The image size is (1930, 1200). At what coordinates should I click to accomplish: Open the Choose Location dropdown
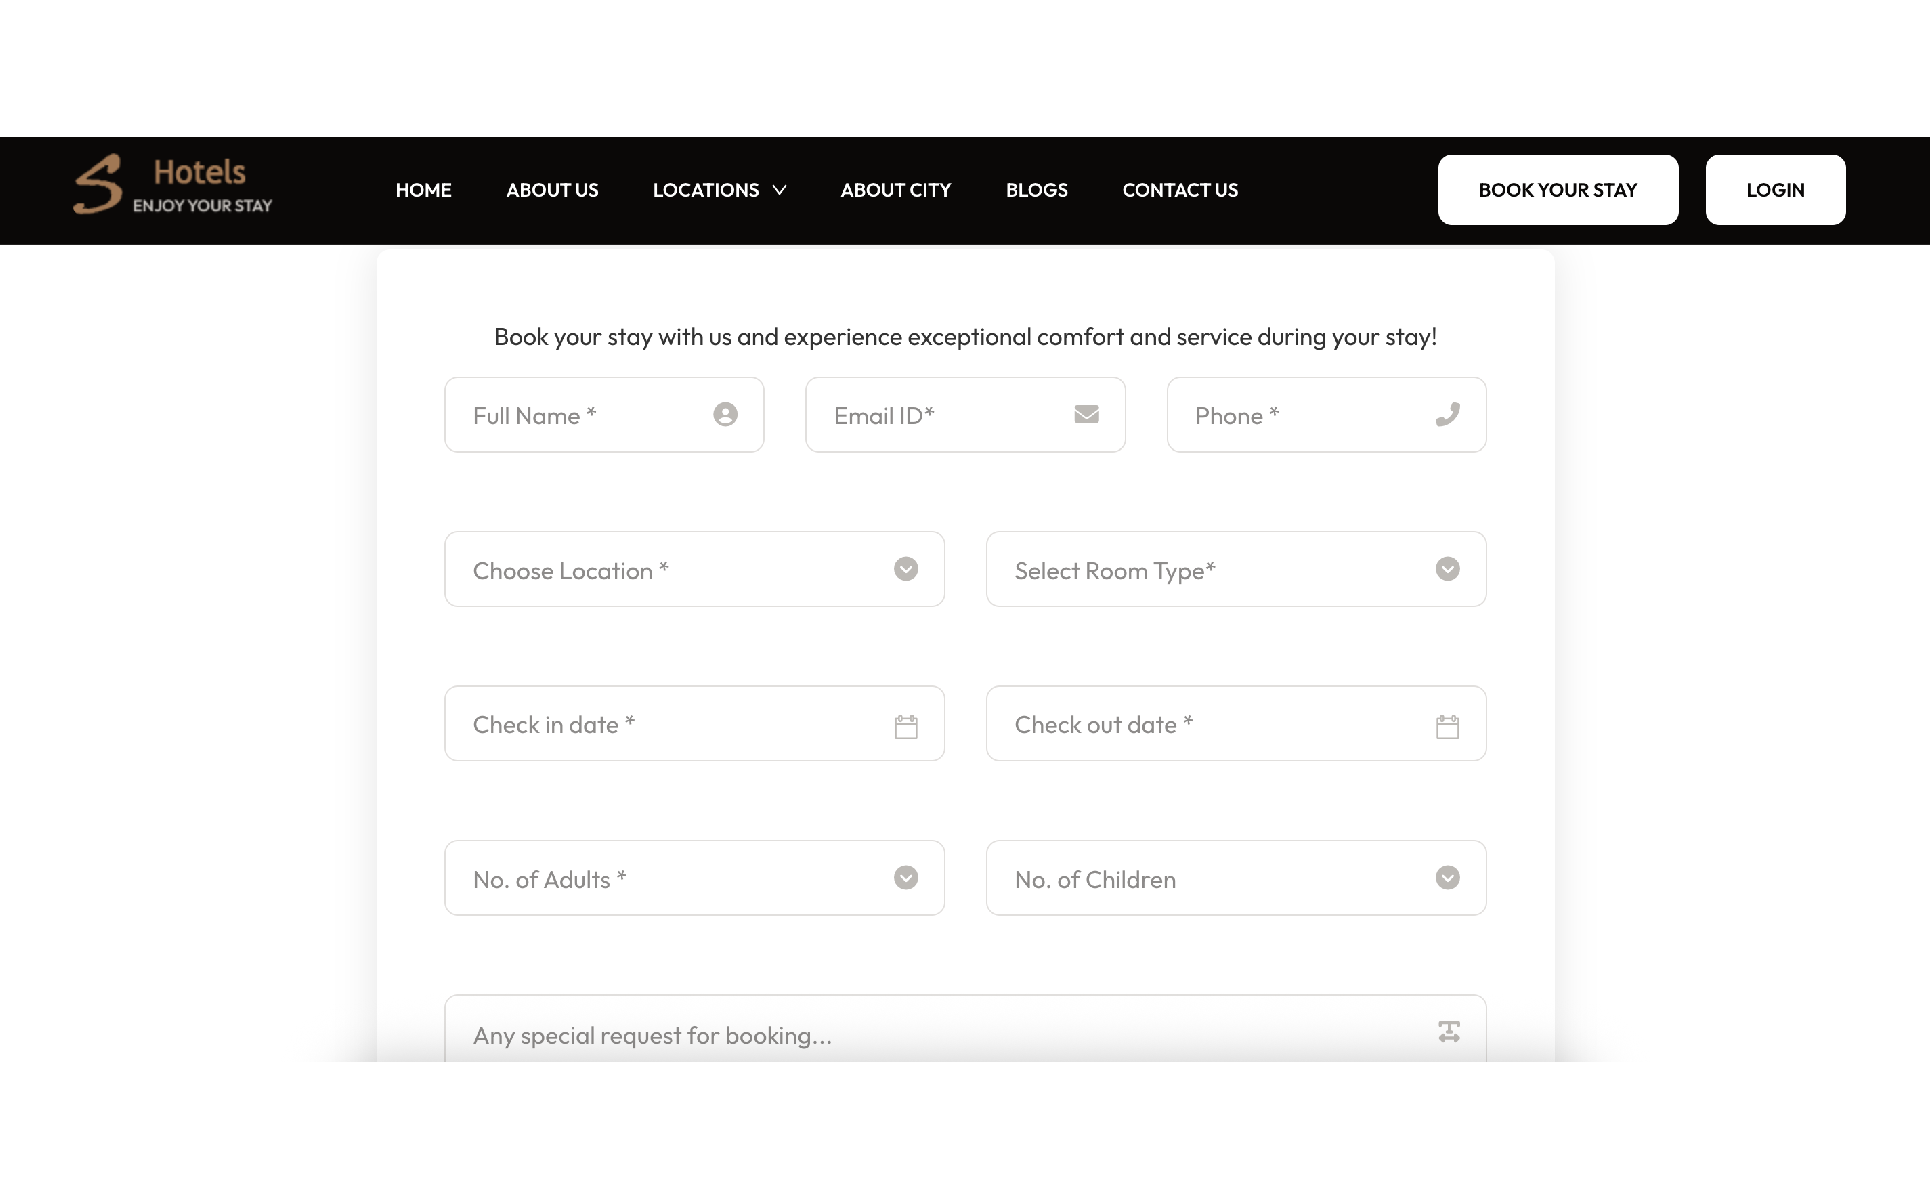[x=694, y=569]
